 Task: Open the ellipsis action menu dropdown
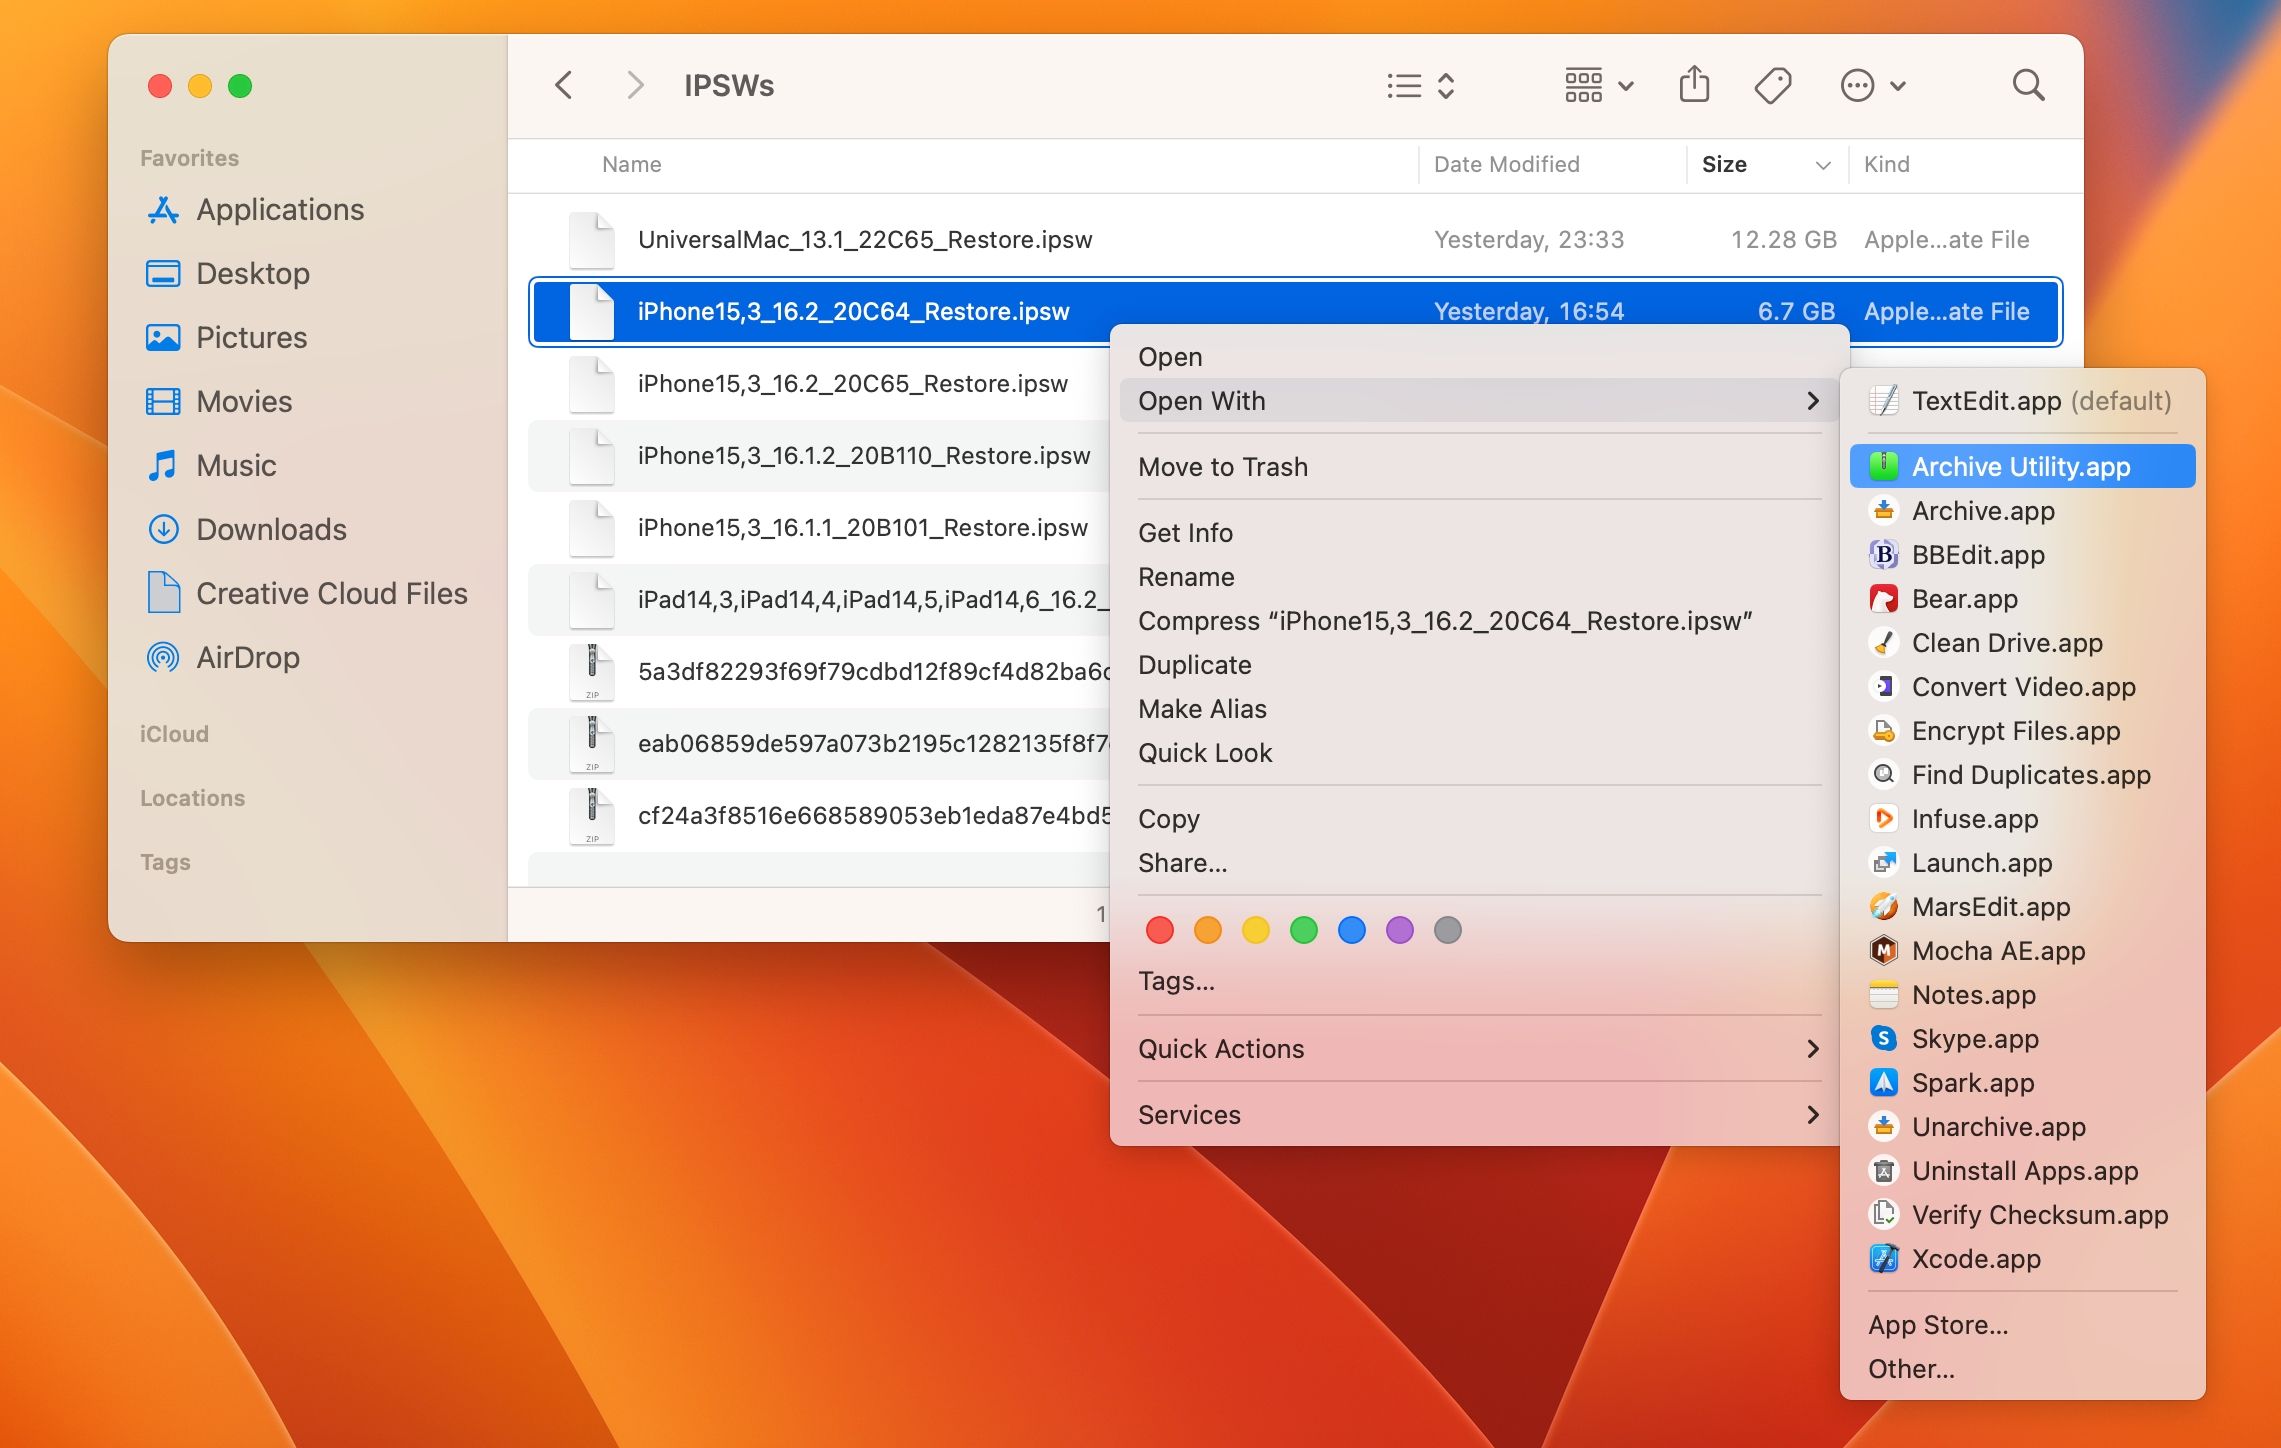click(1872, 85)
